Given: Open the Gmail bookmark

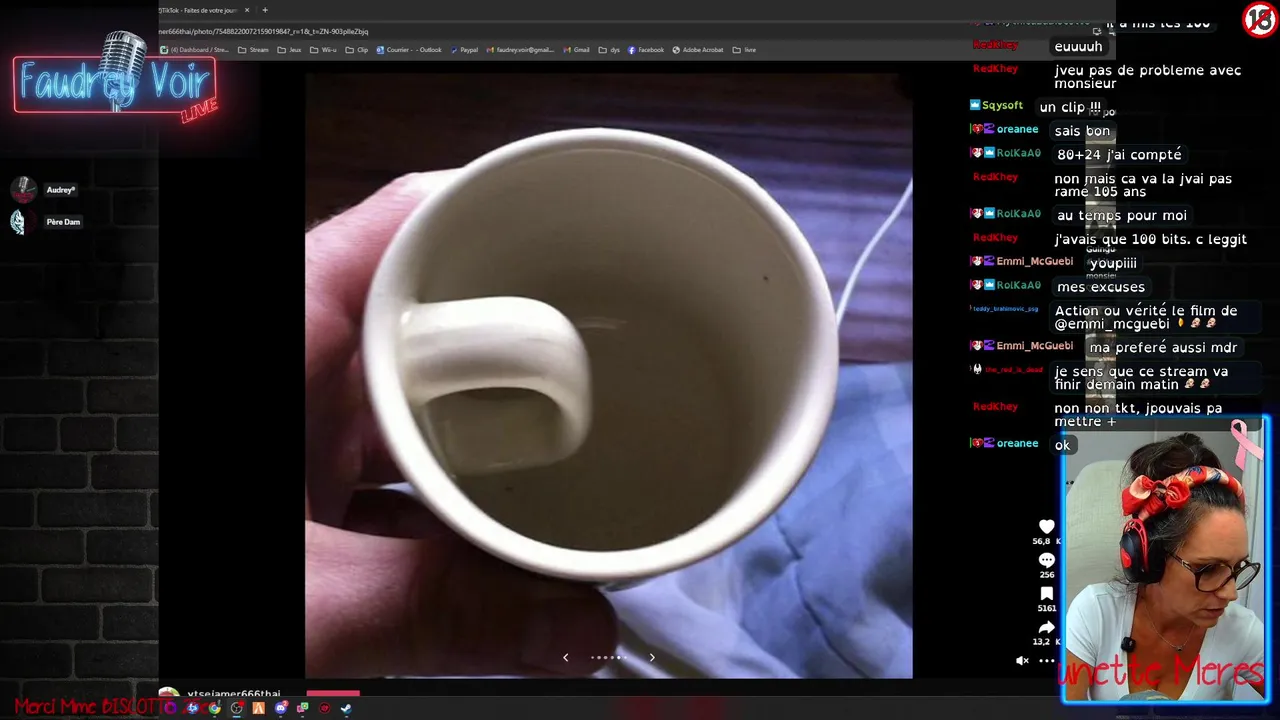Looking at the screenshot, I should tap(576, 50).
